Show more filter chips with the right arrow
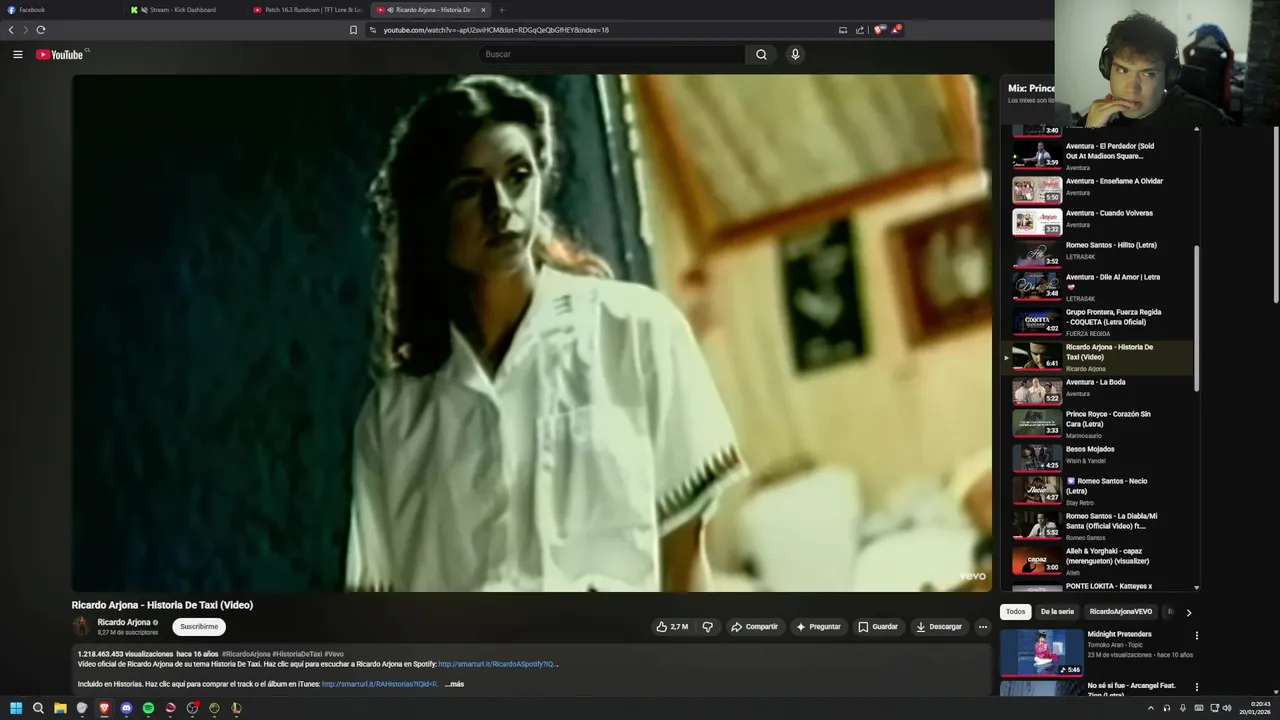This screenshot has height=720, width=1280. pyautogui.click(x=1188, y=612)
